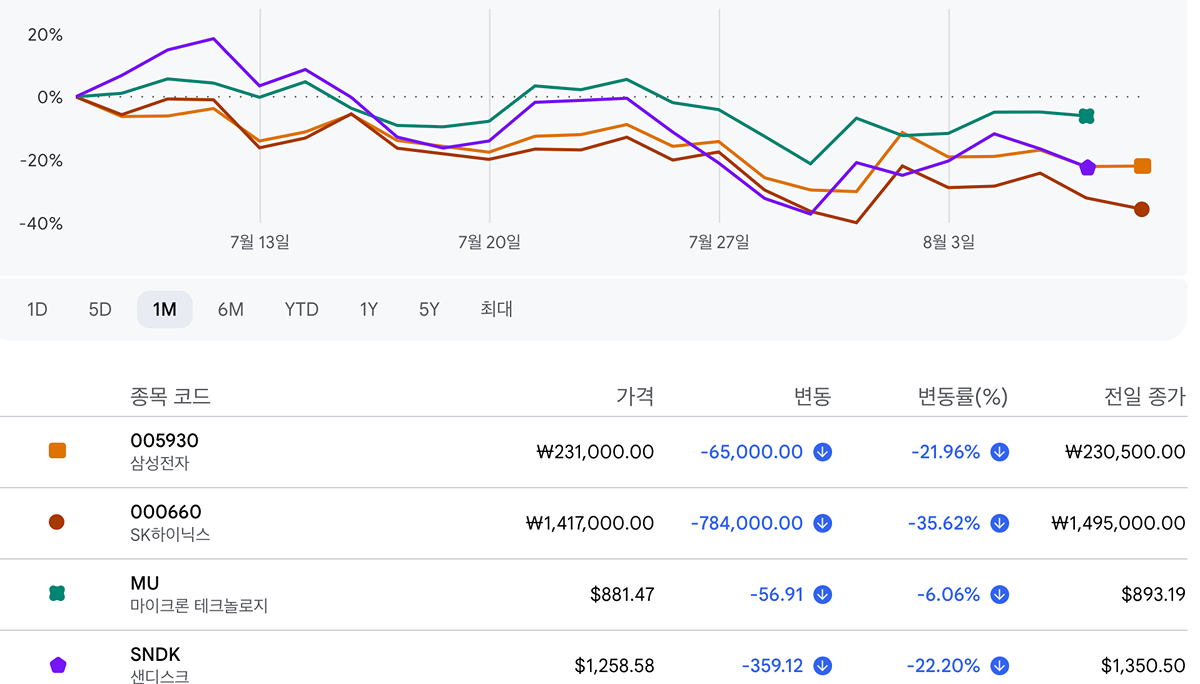Click the 7월 27일 date label on chart

coord(719,242)
